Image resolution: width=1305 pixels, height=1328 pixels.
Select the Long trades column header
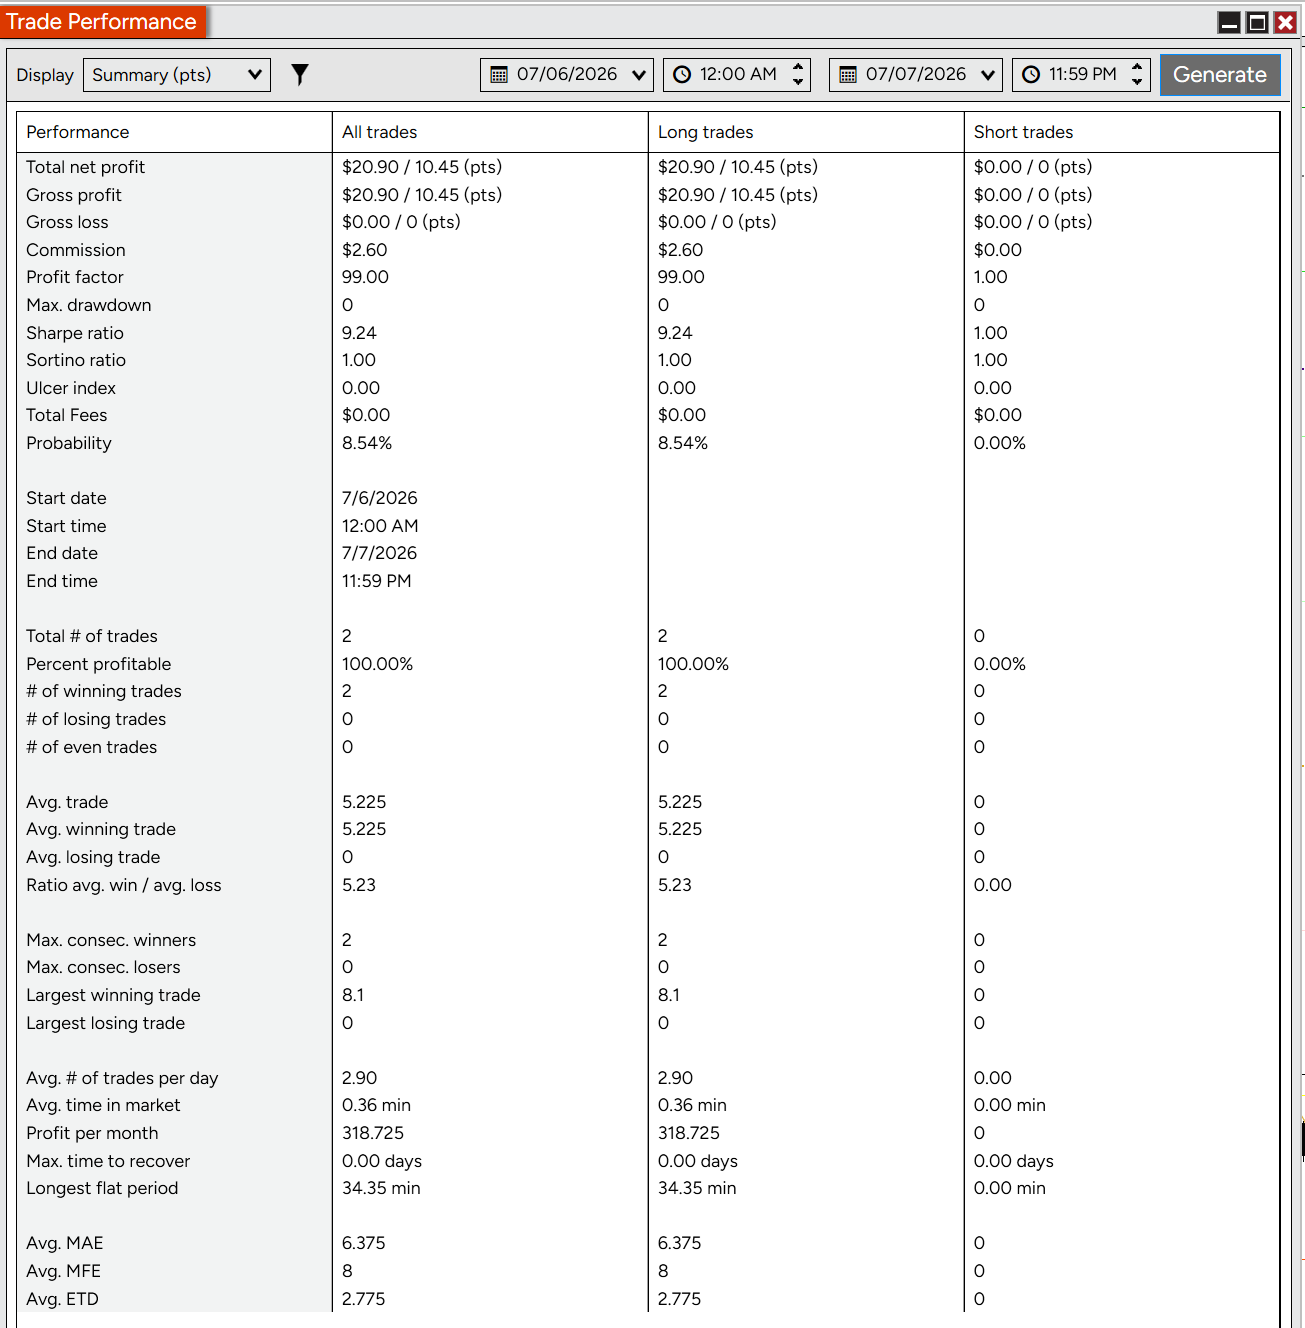[706, 132]
